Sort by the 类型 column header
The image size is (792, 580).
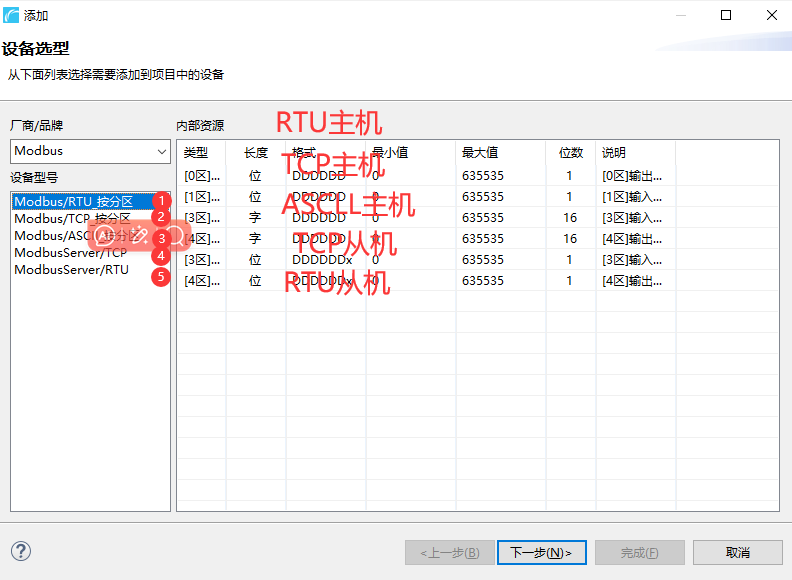pos(202,153)
